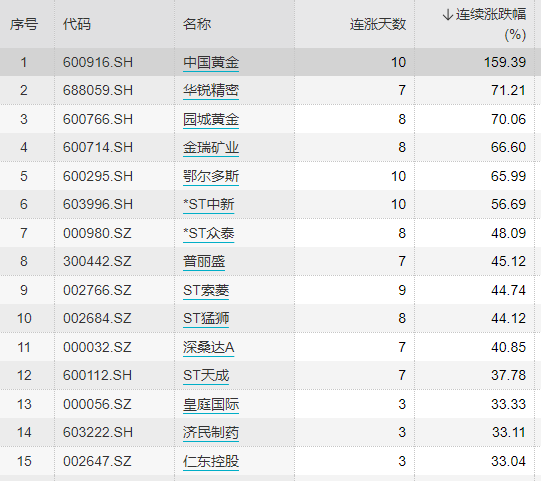Sort by the 连续涨跌幅 descending arrow
This screenshot has width=541, height=481.
pyautogui.click(x=447, y=14)
